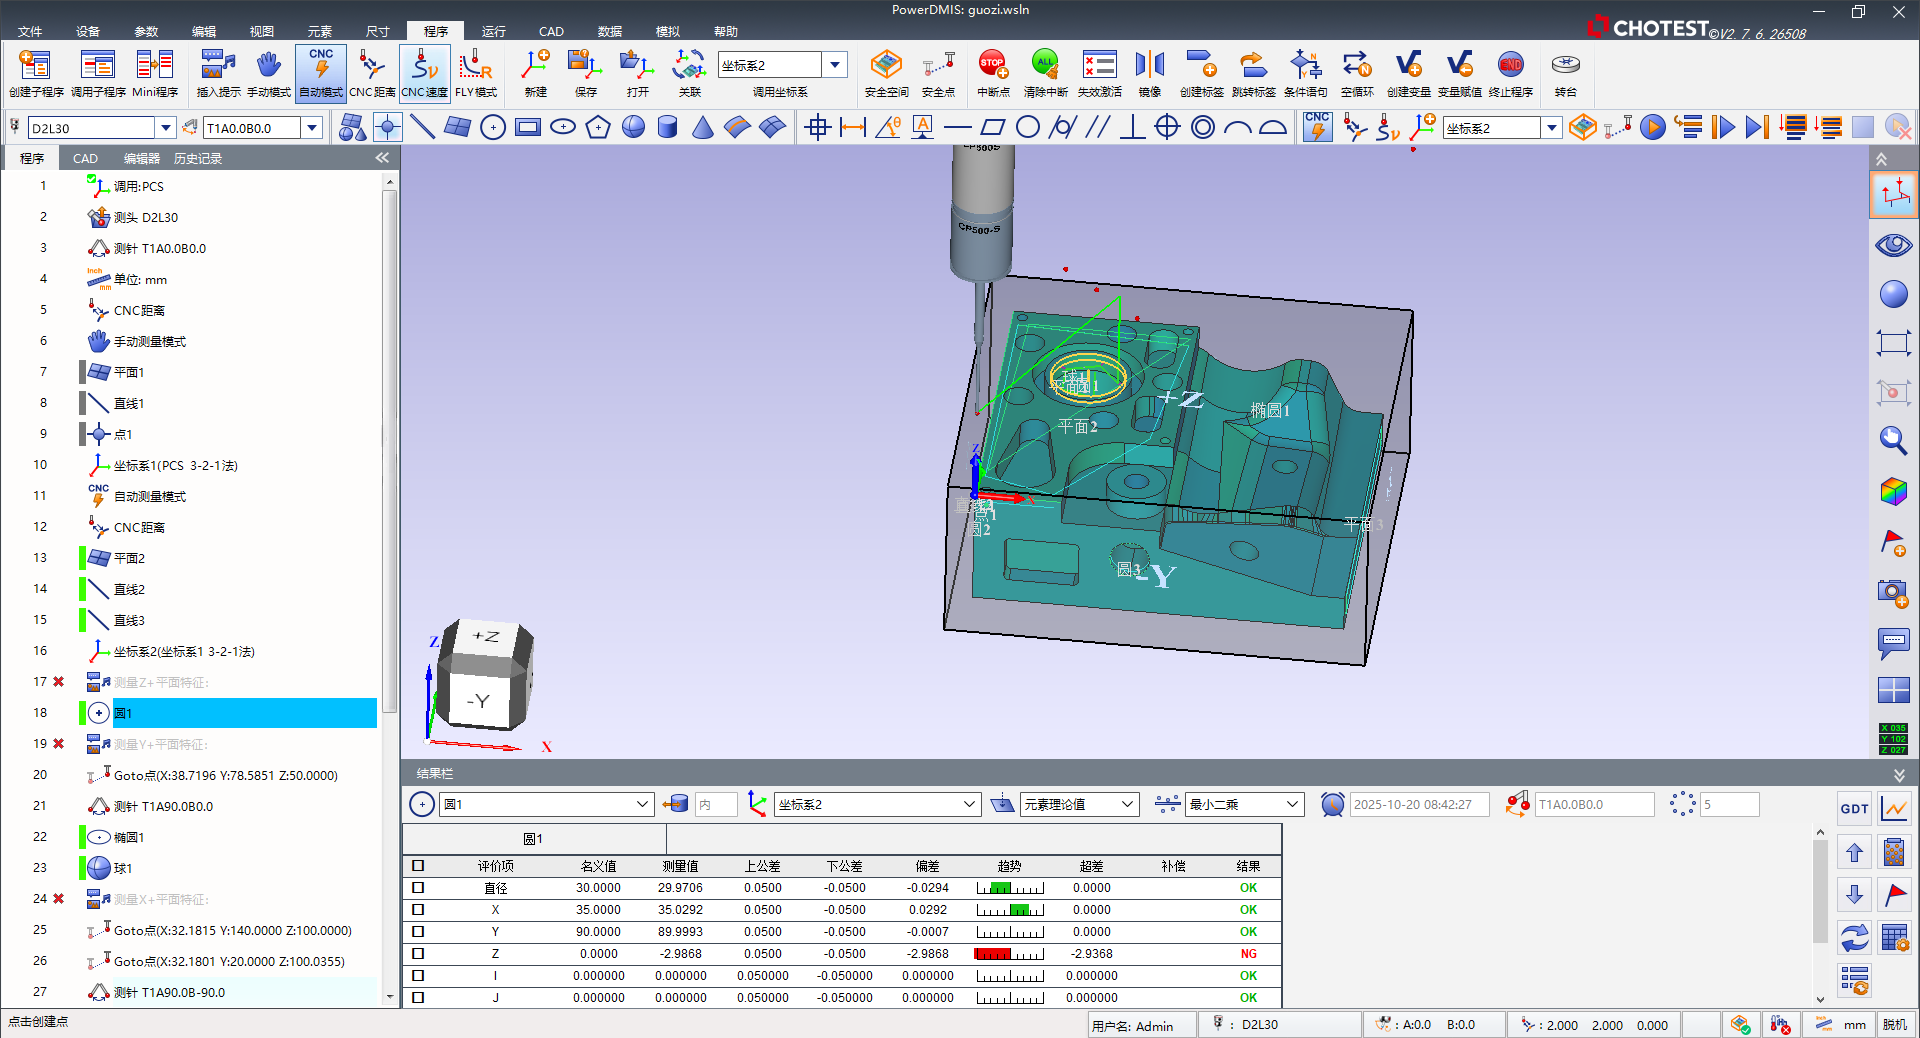Select the cone element tool

pos(703,127)
